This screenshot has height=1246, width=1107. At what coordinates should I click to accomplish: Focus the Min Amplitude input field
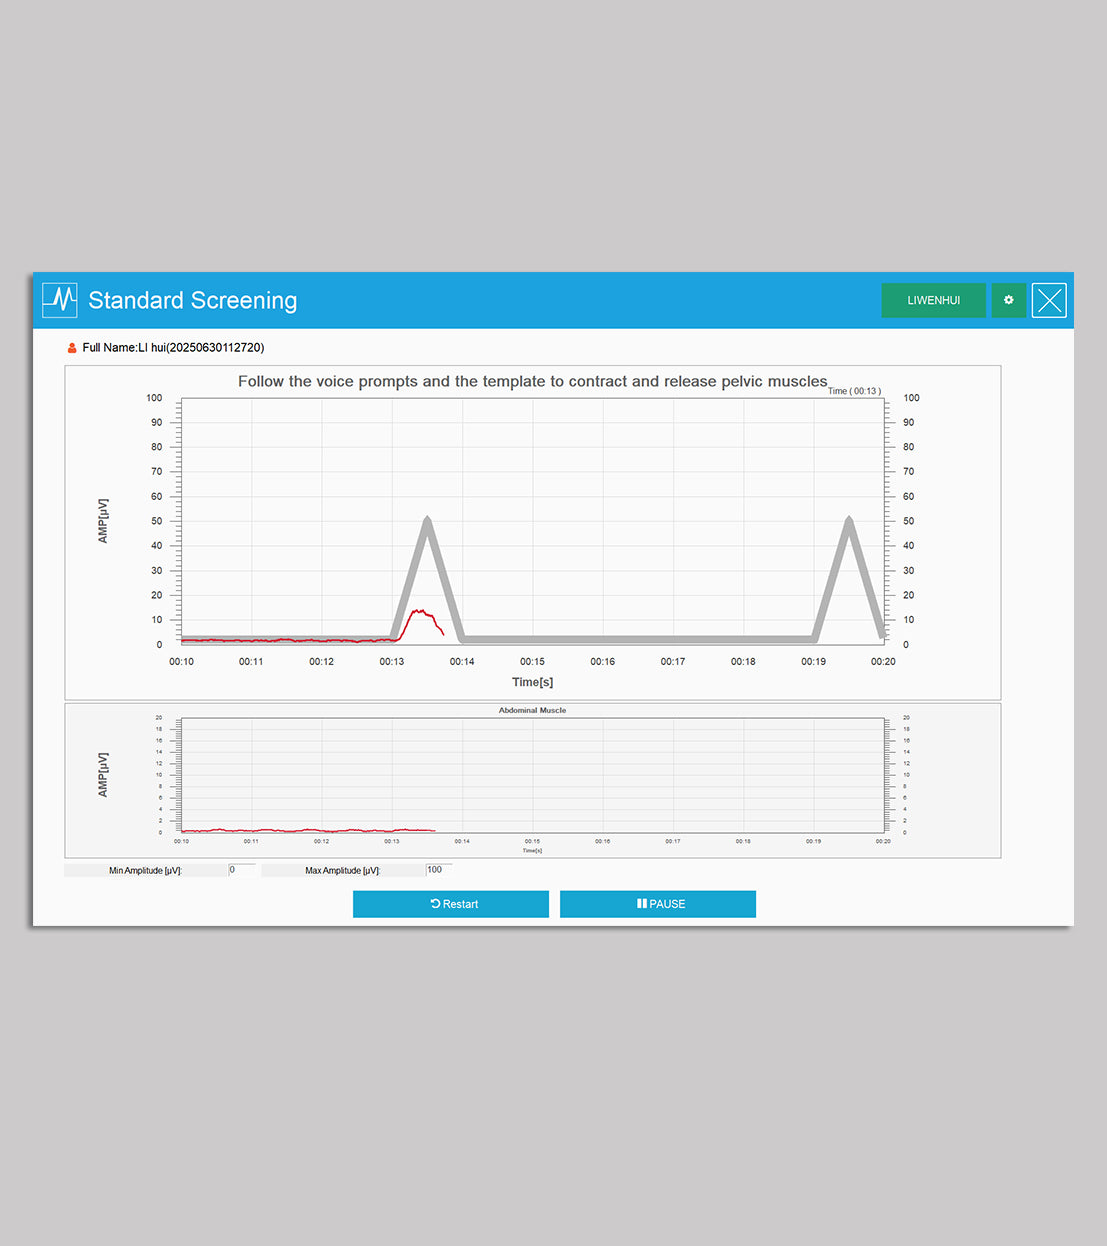click(x=242, y=870)
